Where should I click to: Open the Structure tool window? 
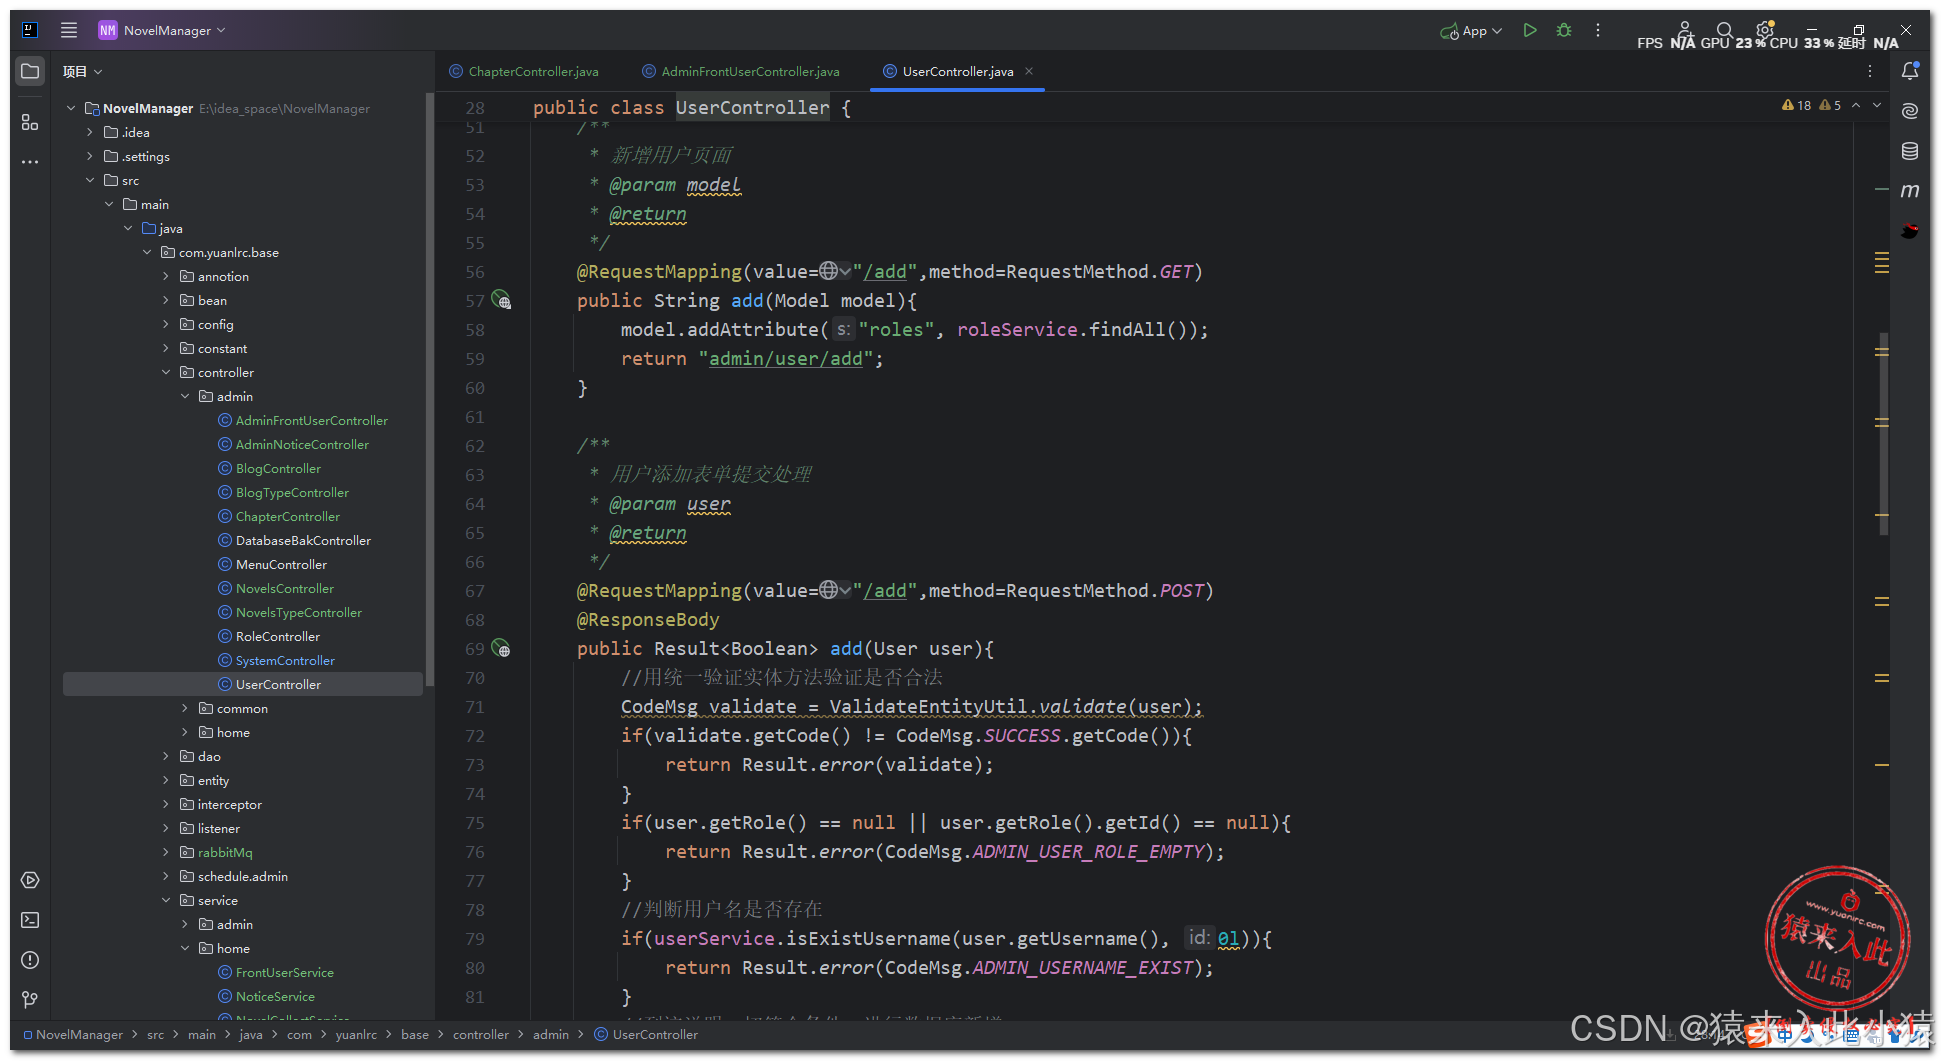coord(30,122)
